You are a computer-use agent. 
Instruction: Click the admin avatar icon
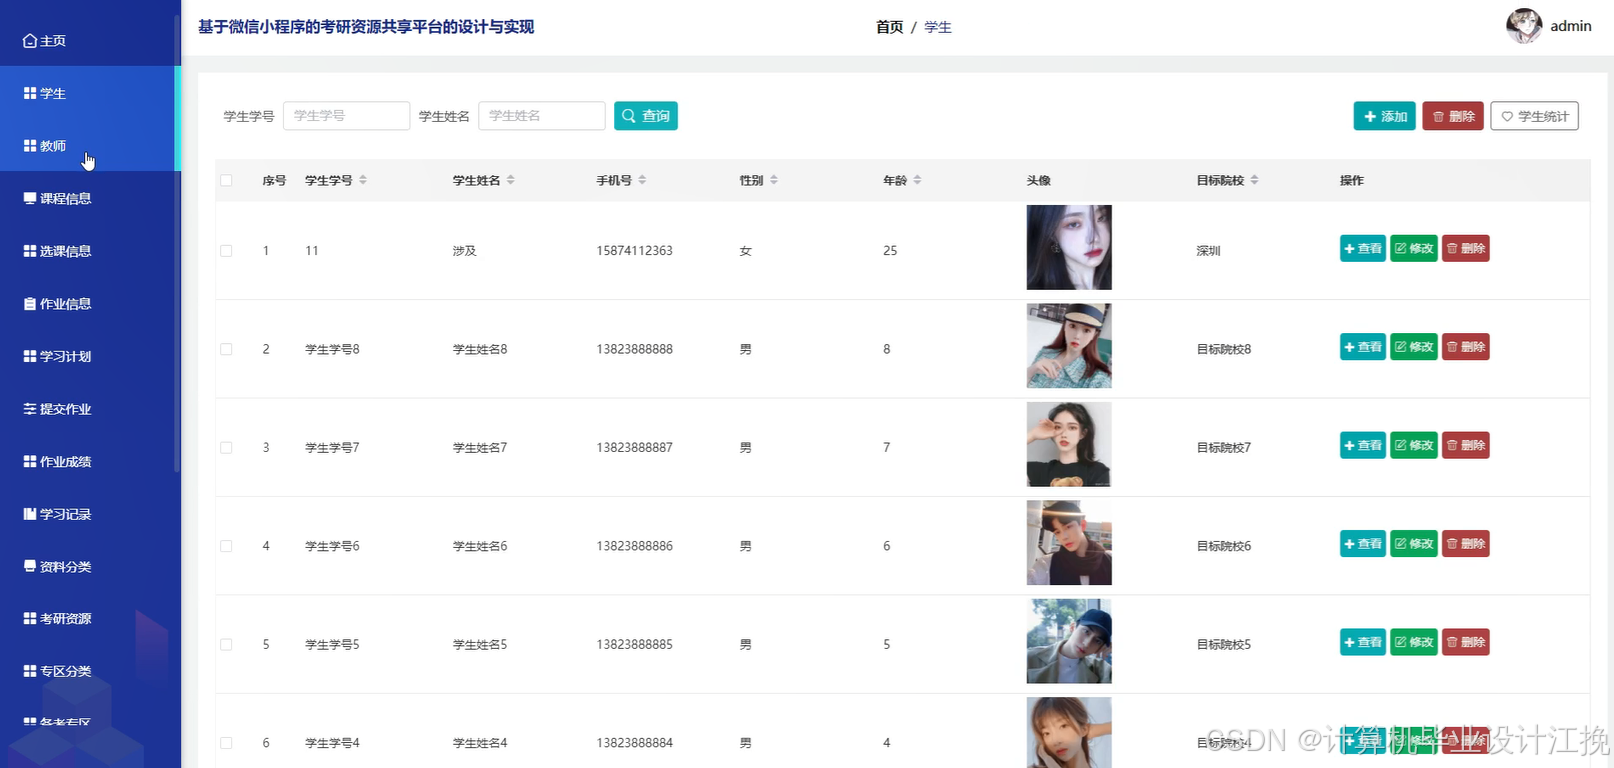[x=1524, y=26]
